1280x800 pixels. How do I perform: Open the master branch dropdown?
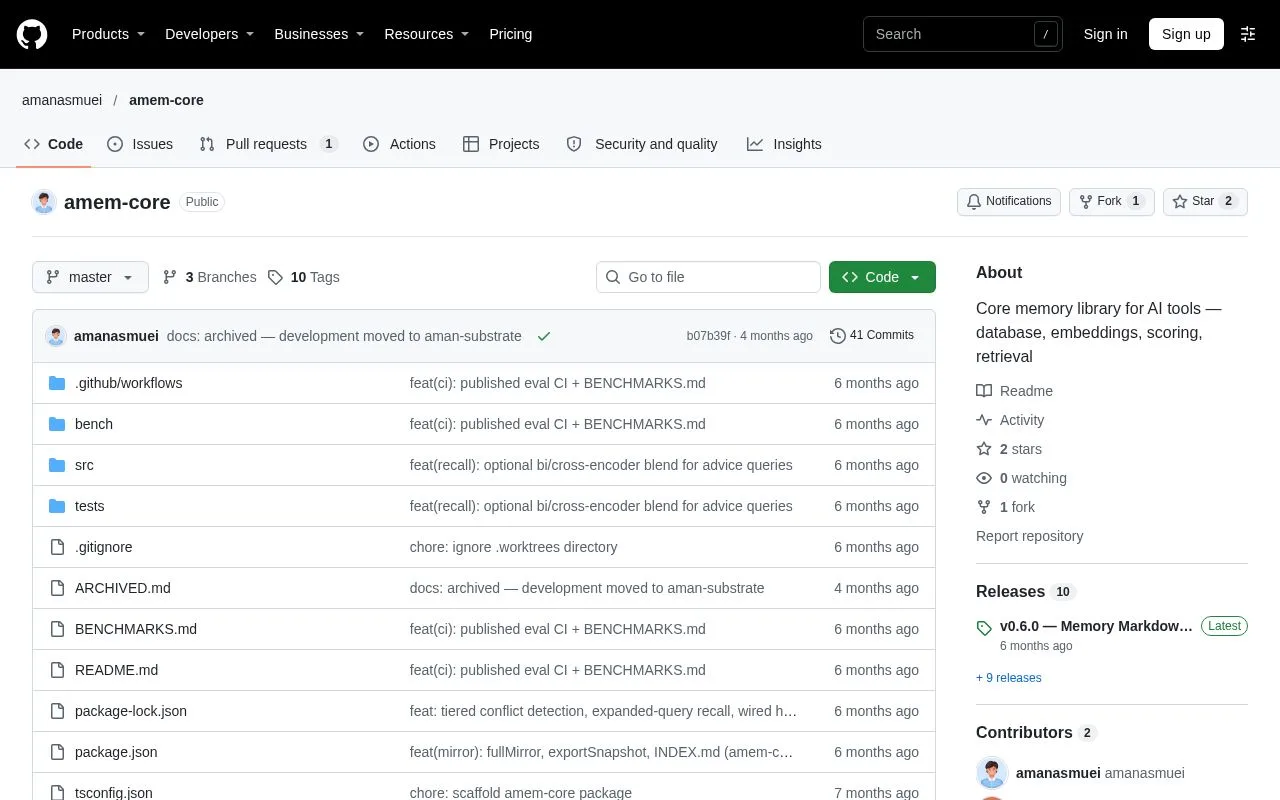click(90, 277)
